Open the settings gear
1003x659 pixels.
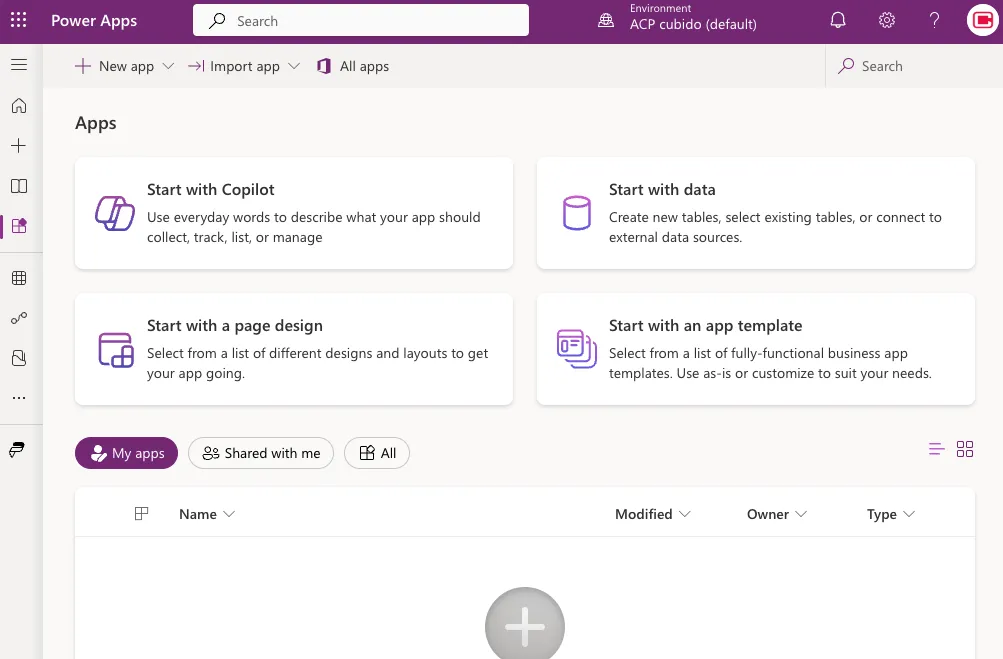click(885, 20)
